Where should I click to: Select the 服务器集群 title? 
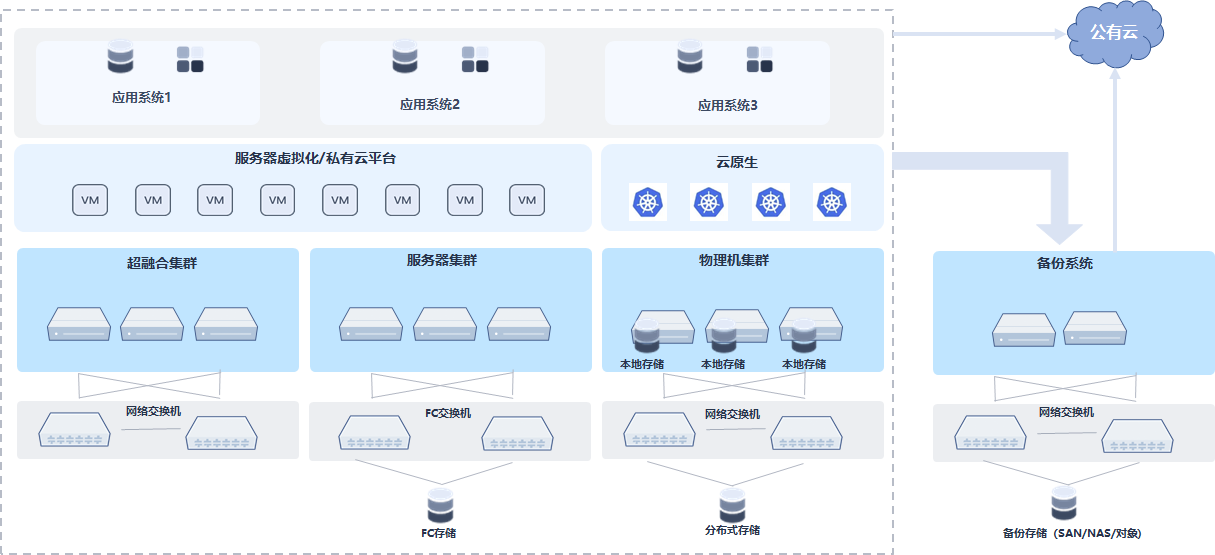coord(442,261)
